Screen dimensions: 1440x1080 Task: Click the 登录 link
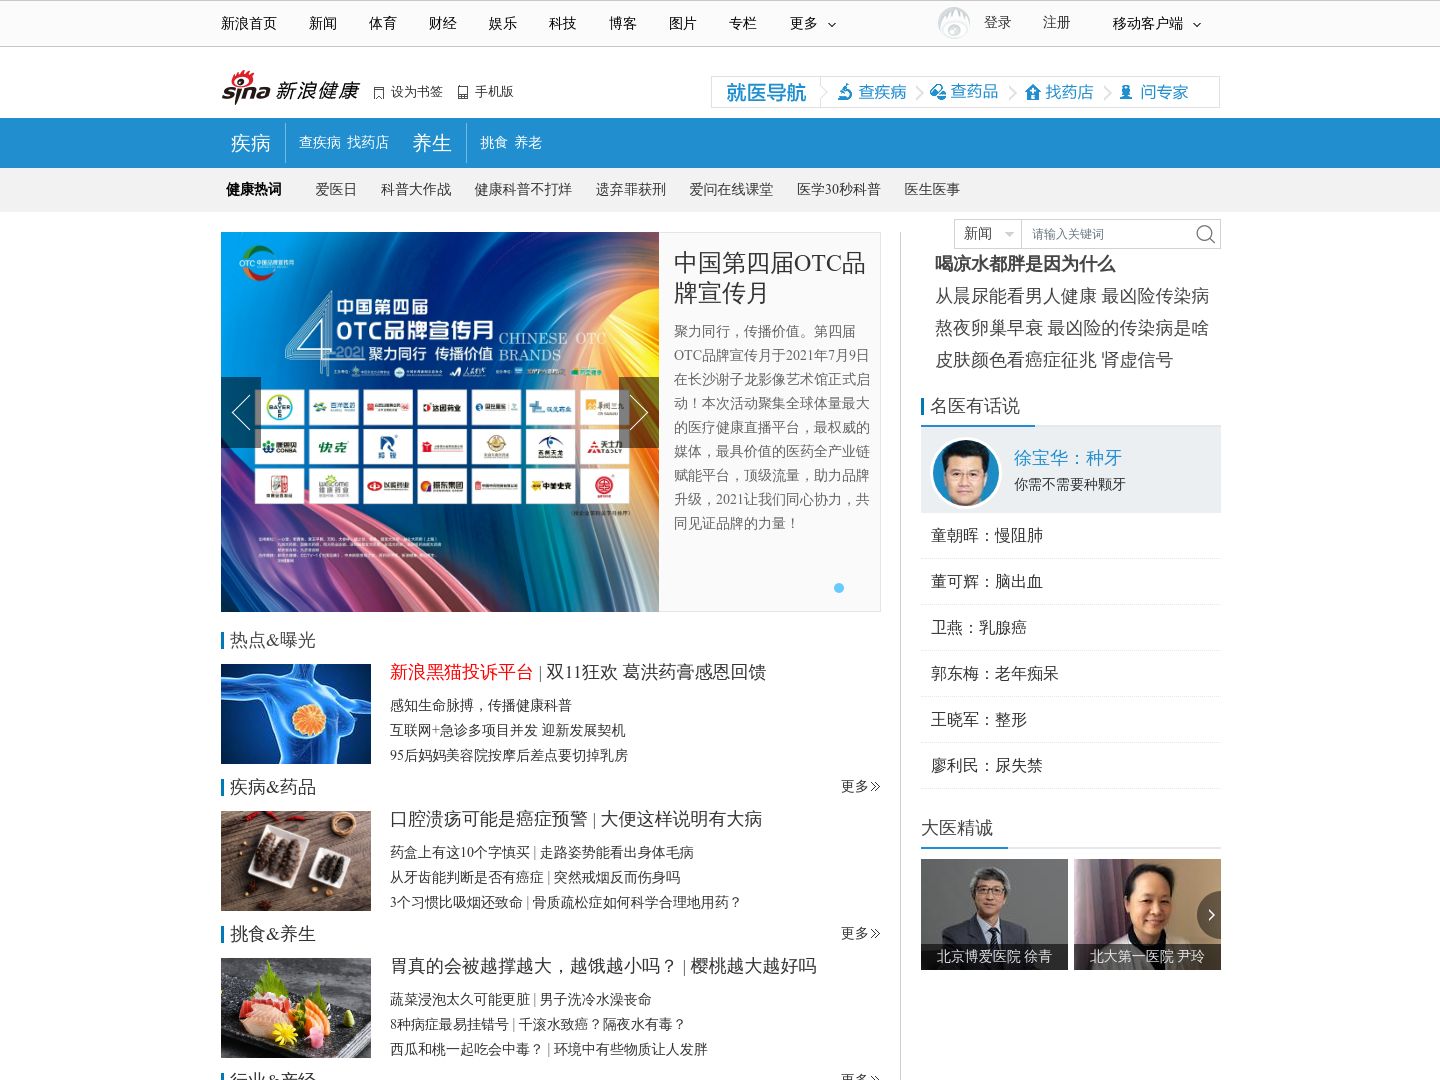point(998,22)
